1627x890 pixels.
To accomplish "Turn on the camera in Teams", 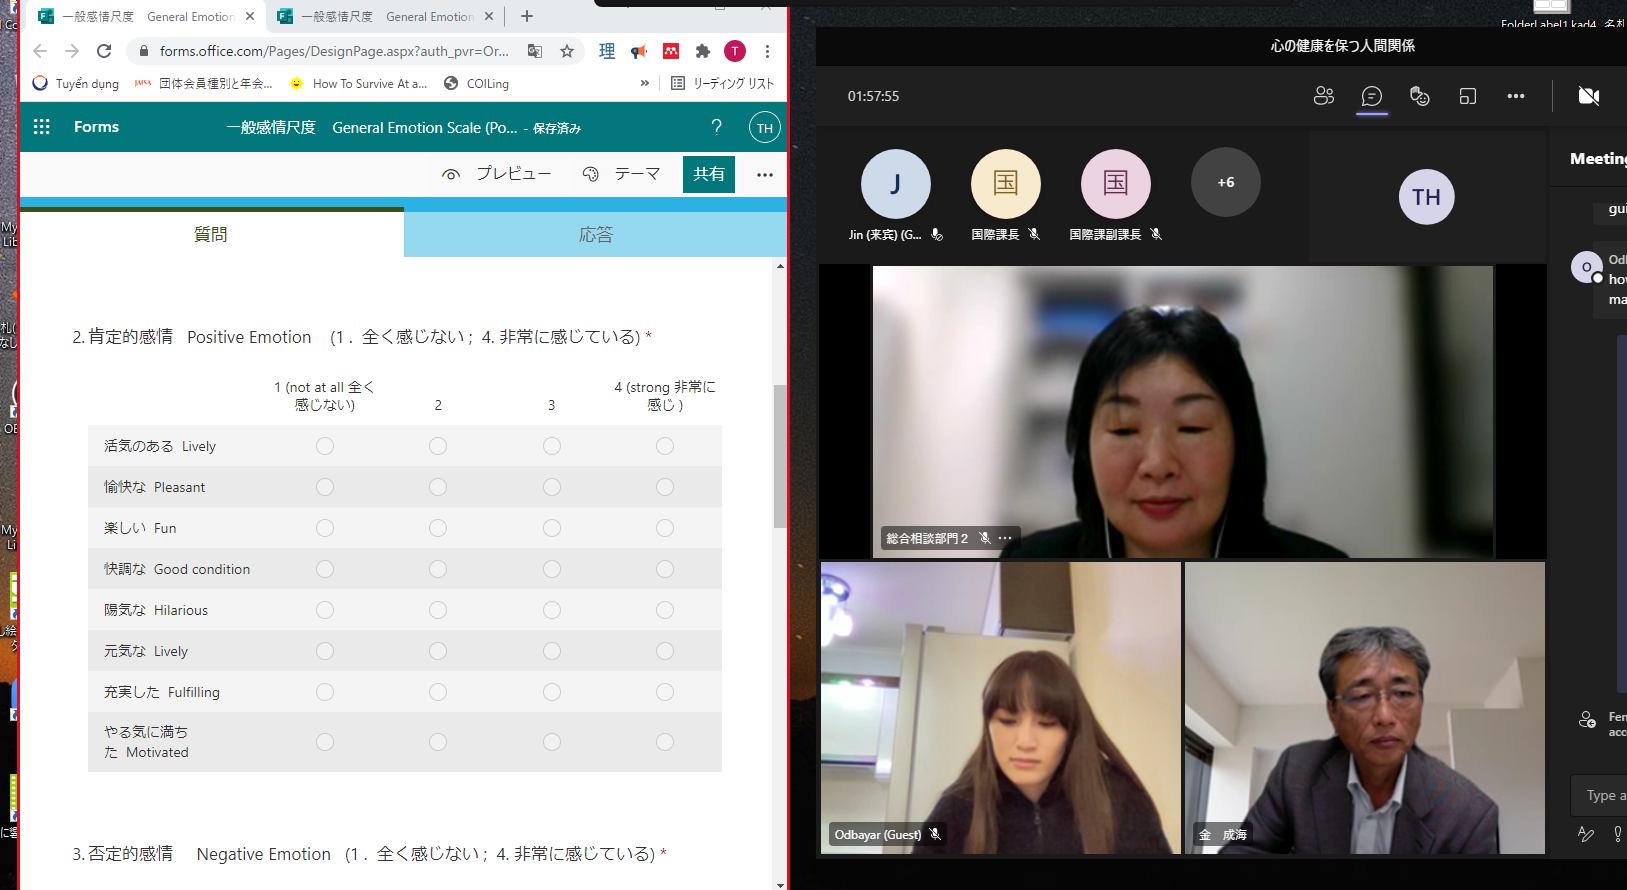I will [1588, 96].
